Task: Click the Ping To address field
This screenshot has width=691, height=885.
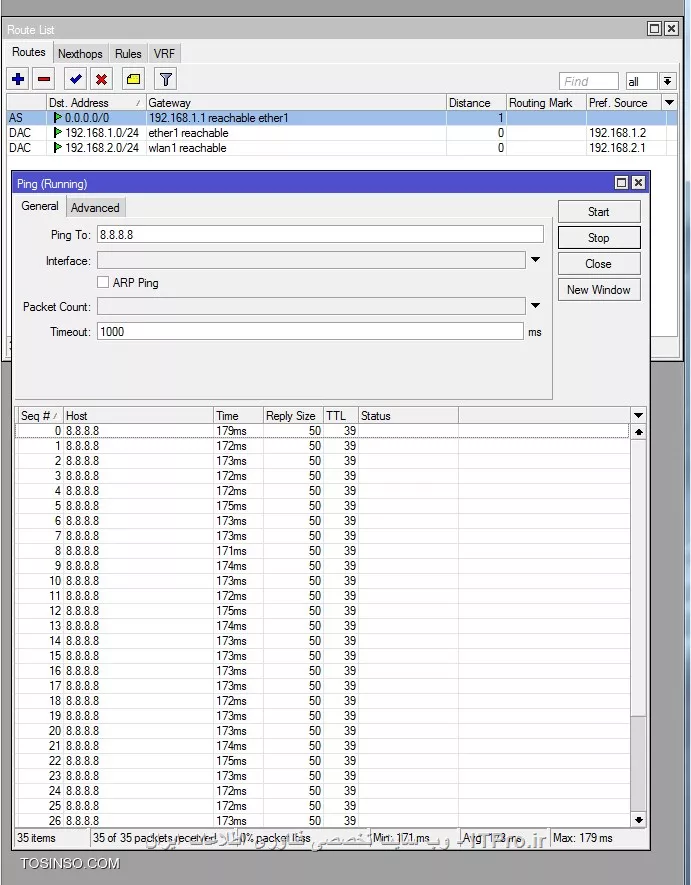Action: point(320,234)
